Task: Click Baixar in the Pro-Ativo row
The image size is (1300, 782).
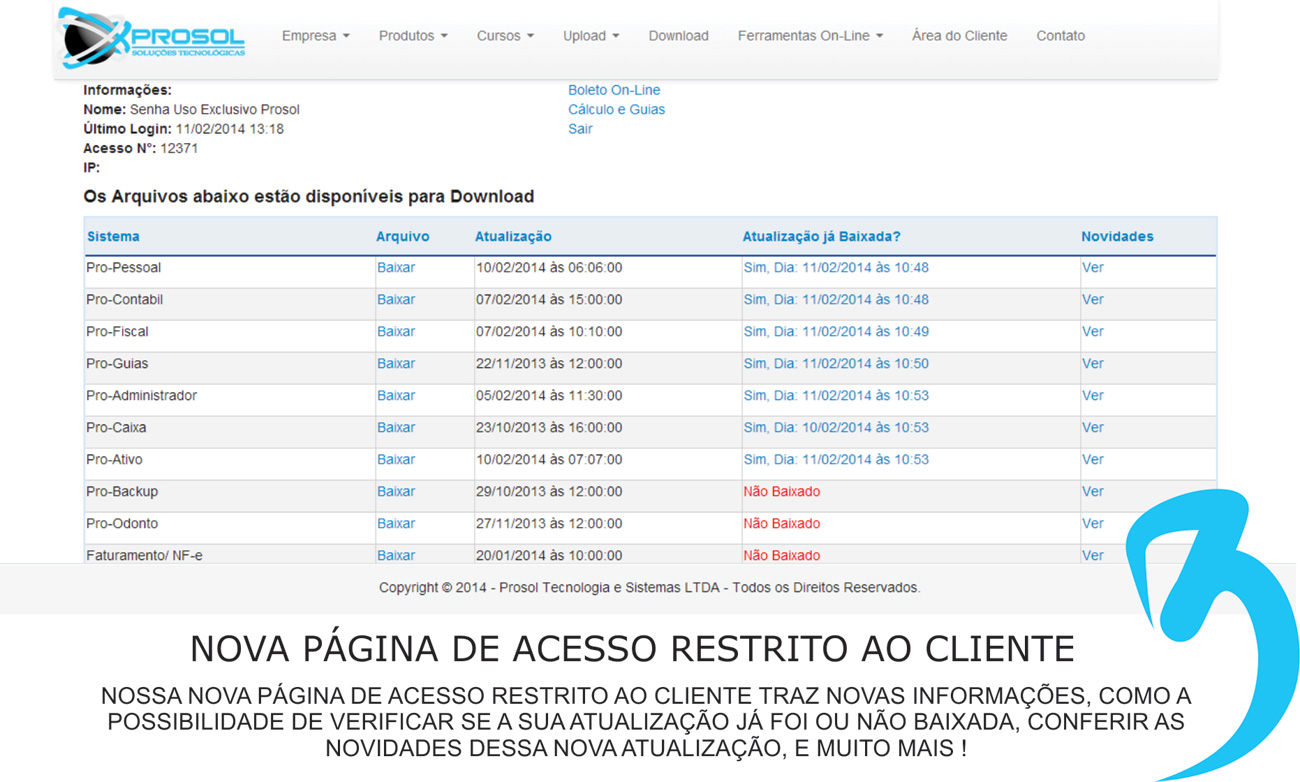Action: (396, 460)
